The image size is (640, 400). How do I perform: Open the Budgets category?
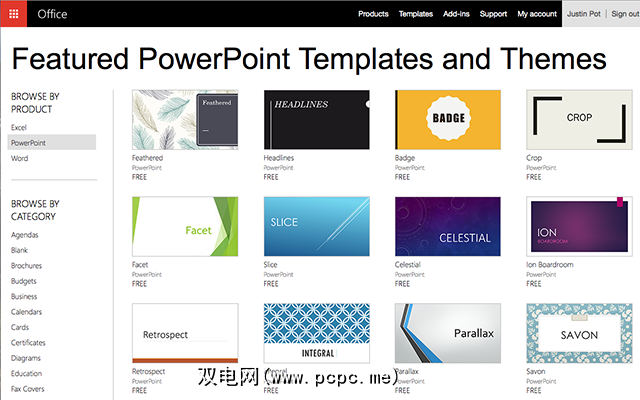coord(24,281)
